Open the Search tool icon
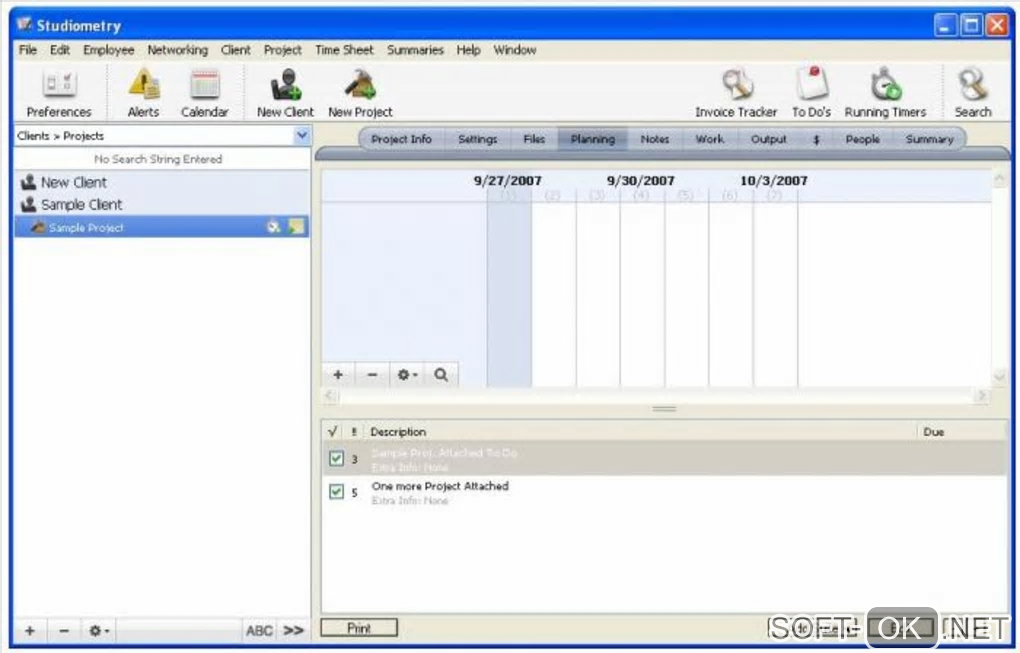The width and height of the screenshot is (1020, 653). (973, 94)
